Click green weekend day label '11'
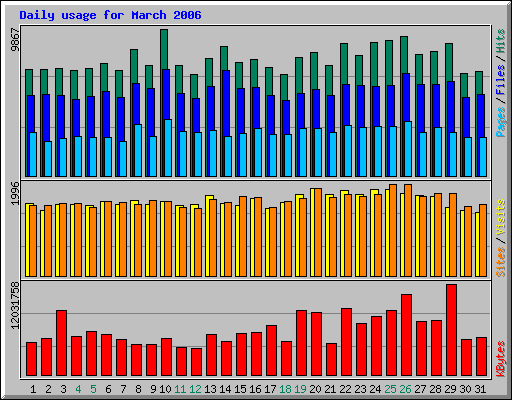Screen dimensions: 512x400 [x=180, y=389]
